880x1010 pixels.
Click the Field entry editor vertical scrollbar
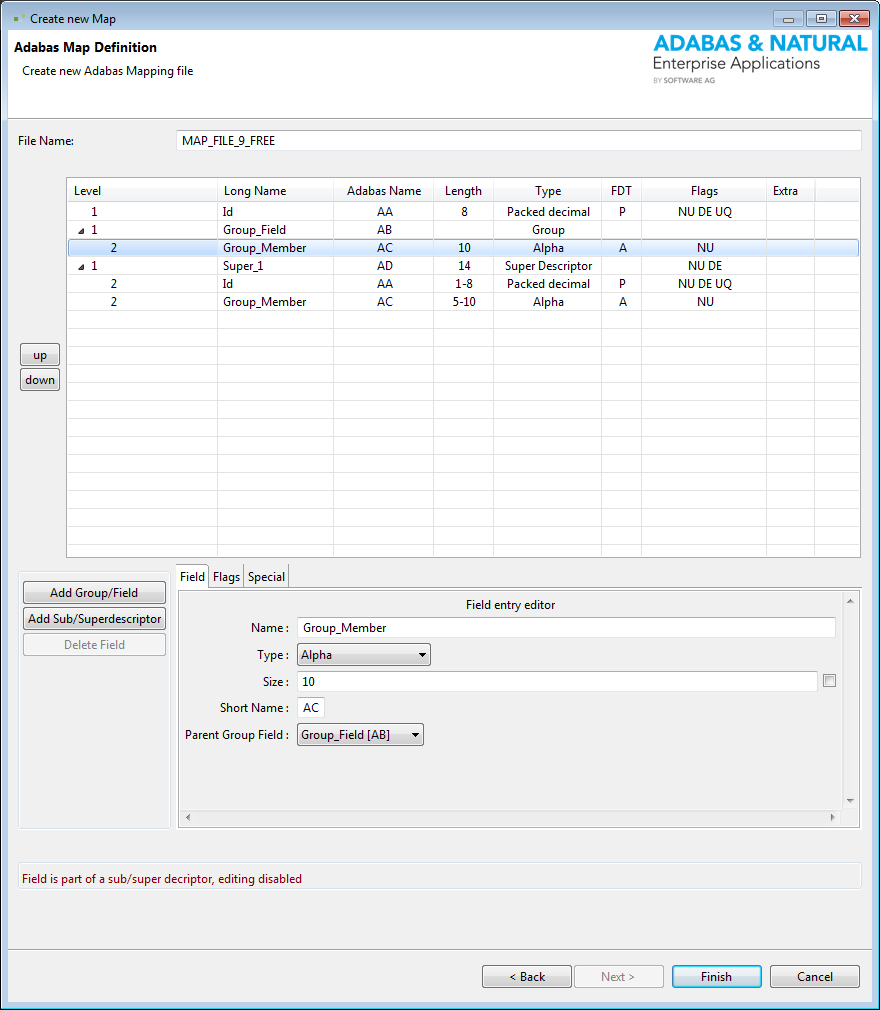[849, 700]
